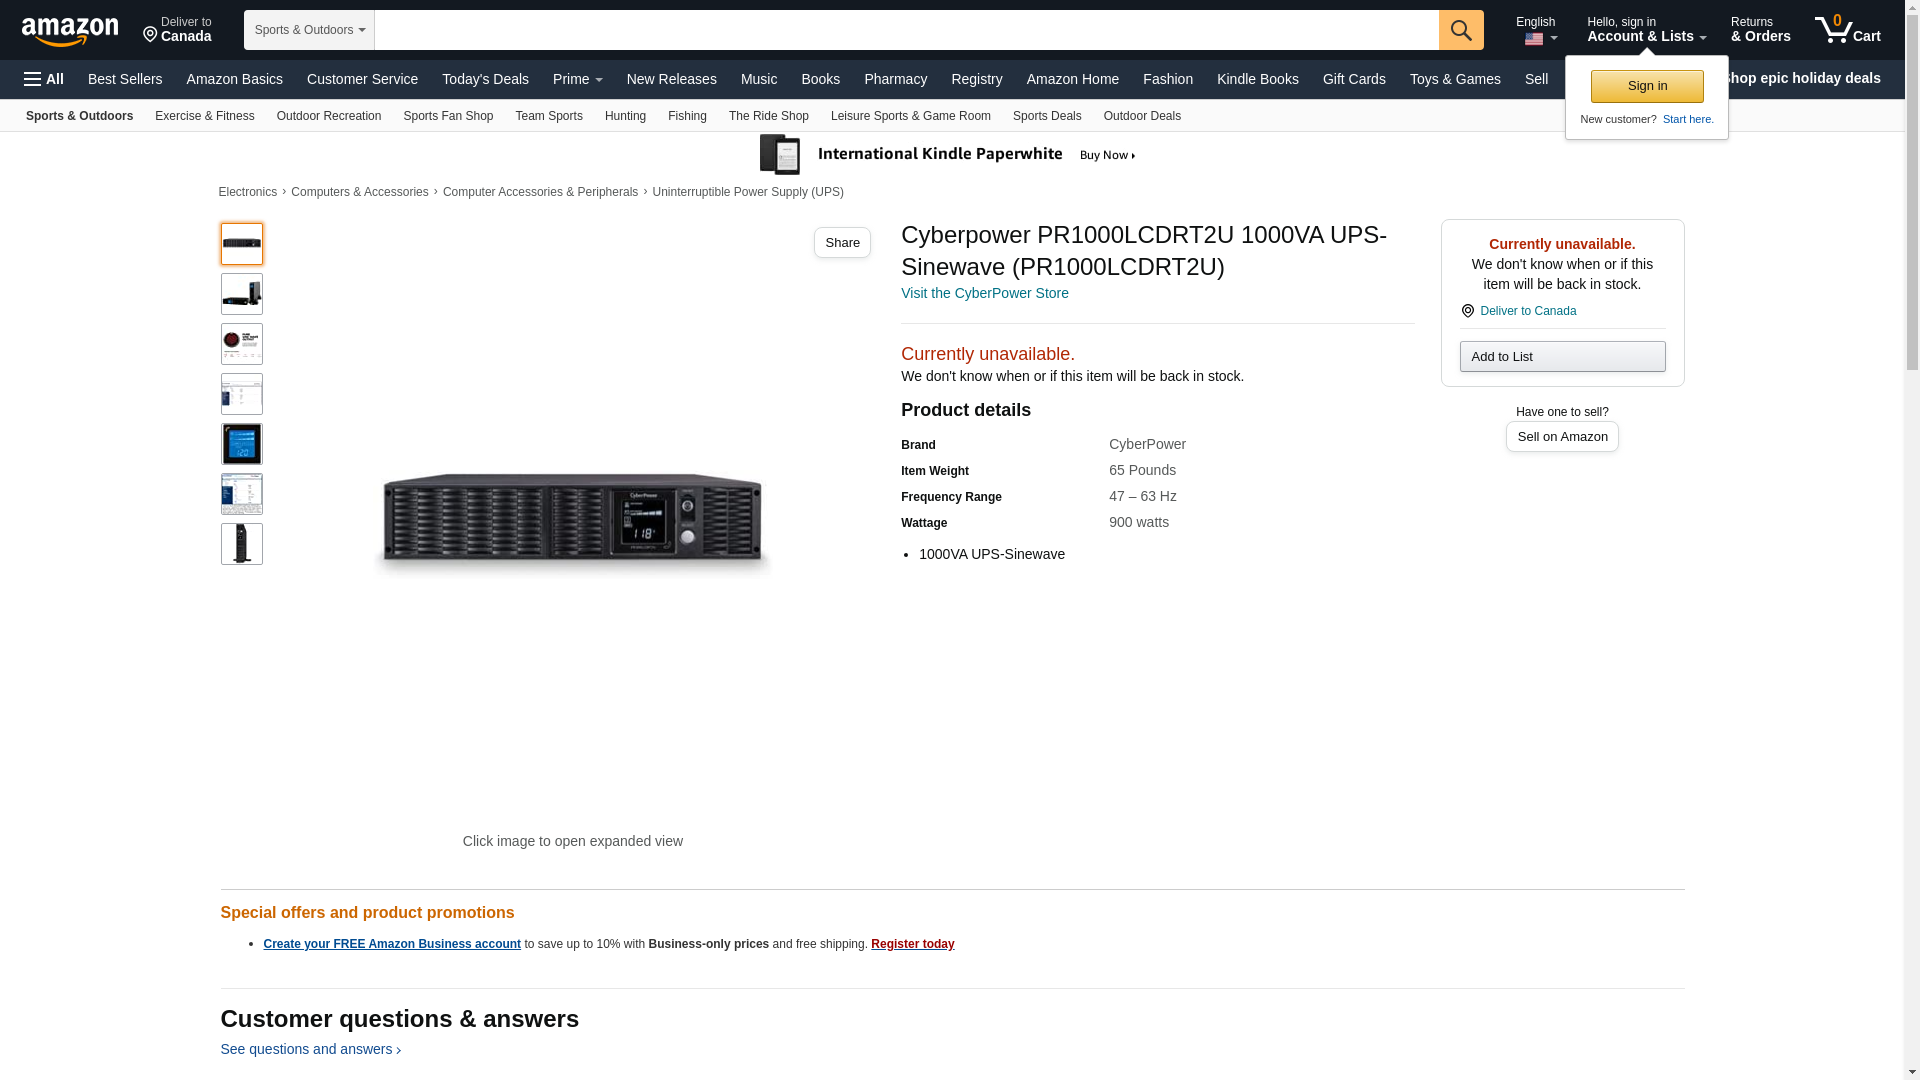Click the magnifying glass search button
1920x1080 pixels.
1461,30
